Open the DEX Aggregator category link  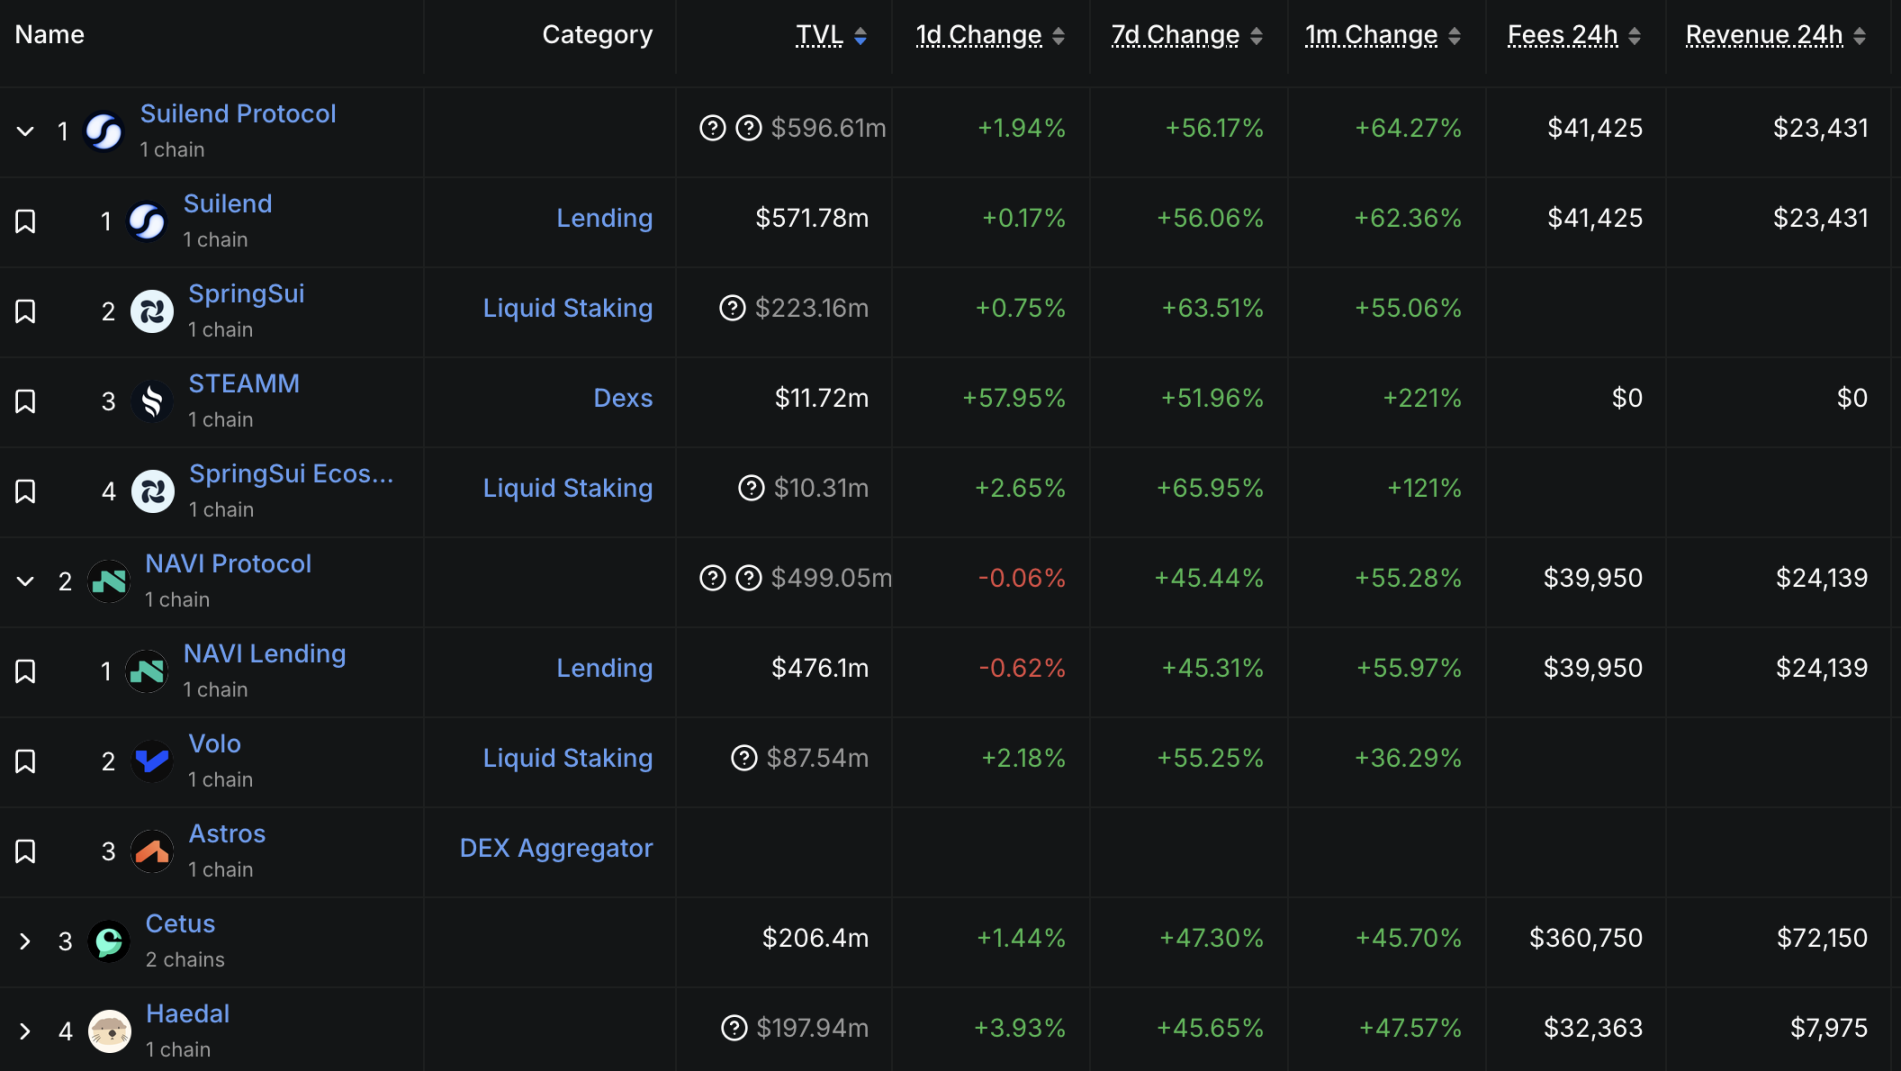(x=556, y=848)
